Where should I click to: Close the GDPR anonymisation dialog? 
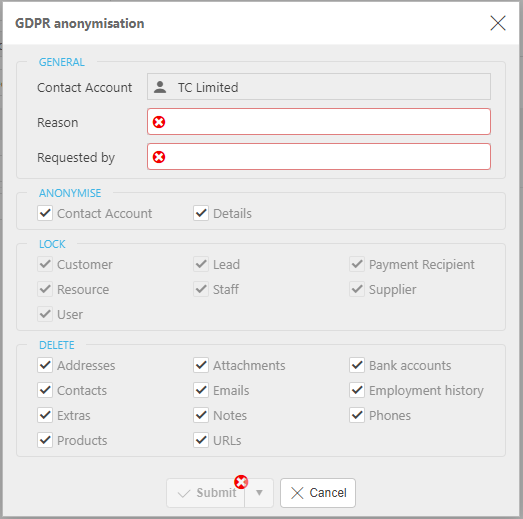coord(498,23)
